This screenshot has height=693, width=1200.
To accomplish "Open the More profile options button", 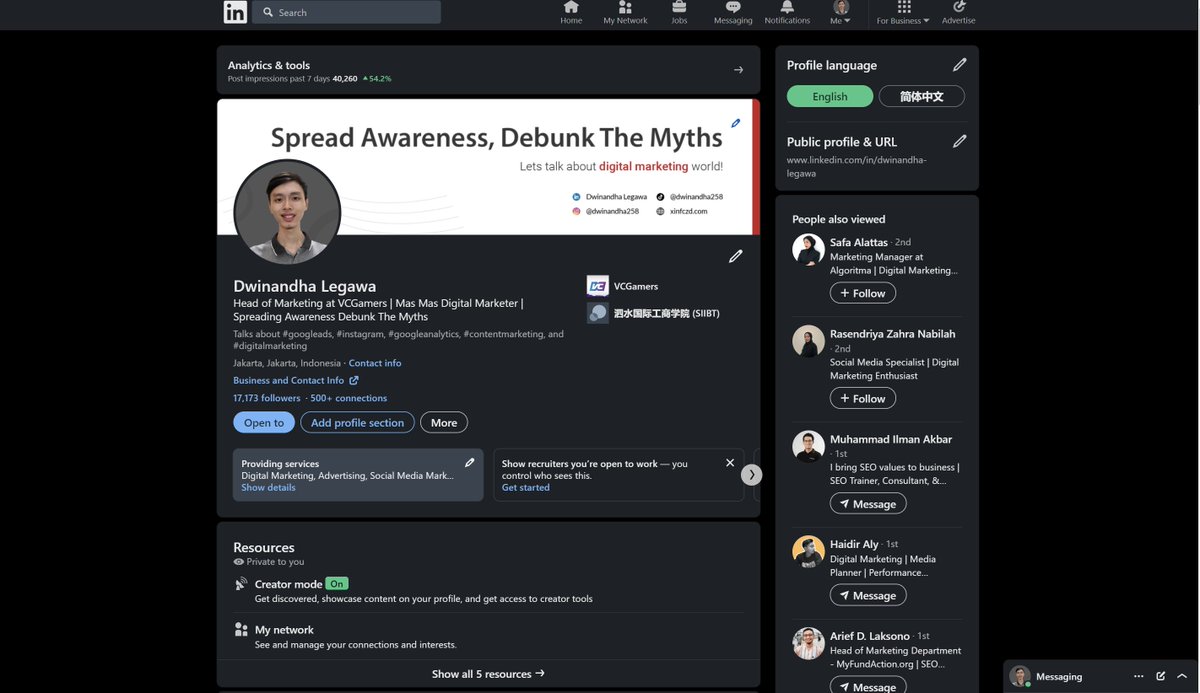I will (x=444, y=422).
